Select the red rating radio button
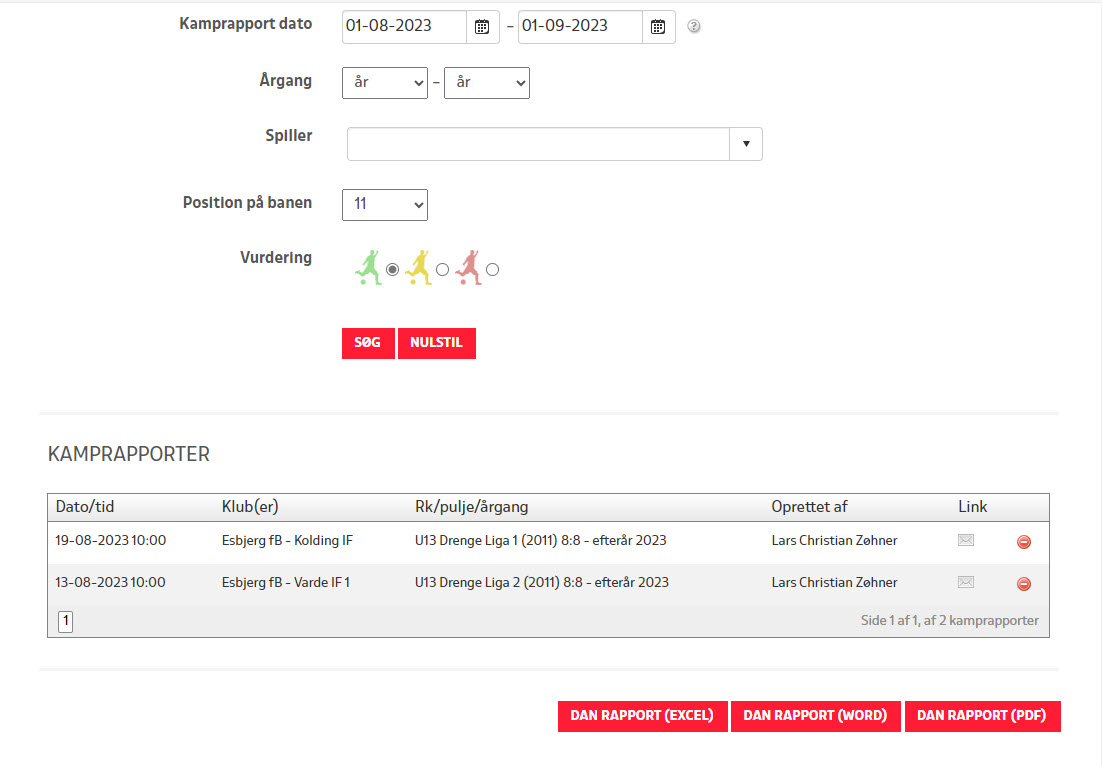This screenshot has height=766, width=1102. [492, 269]
